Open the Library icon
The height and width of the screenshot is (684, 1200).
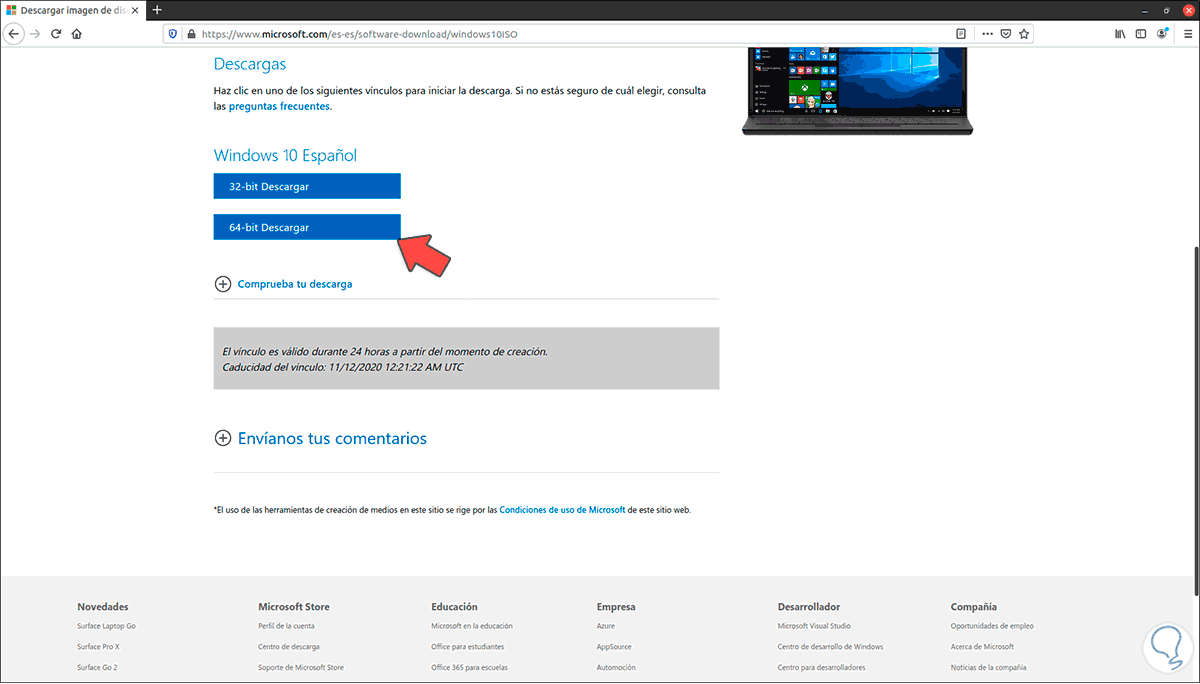point(1119,33)
